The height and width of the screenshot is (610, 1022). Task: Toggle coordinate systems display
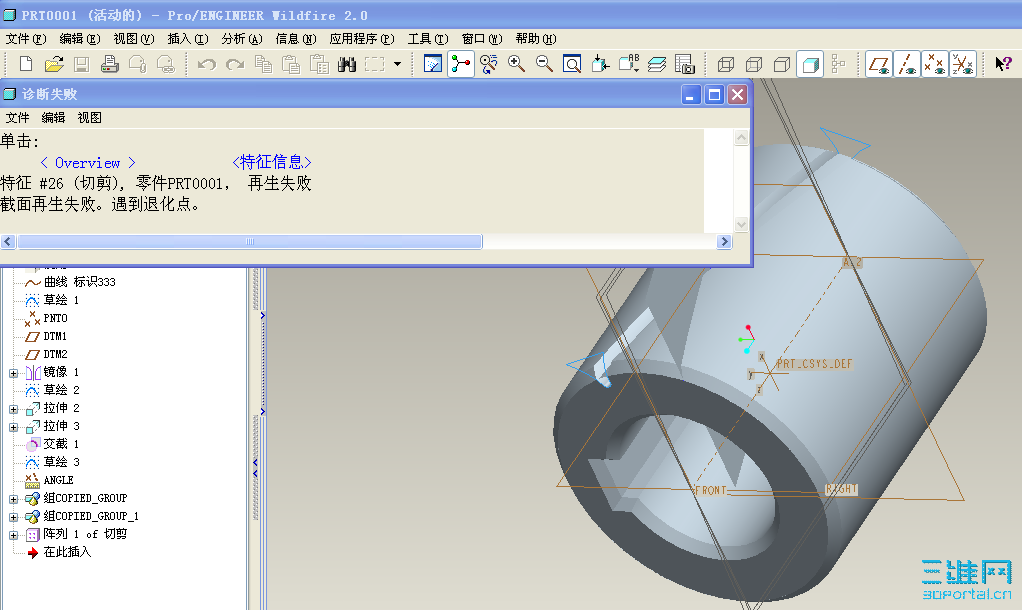pos(963,64)
